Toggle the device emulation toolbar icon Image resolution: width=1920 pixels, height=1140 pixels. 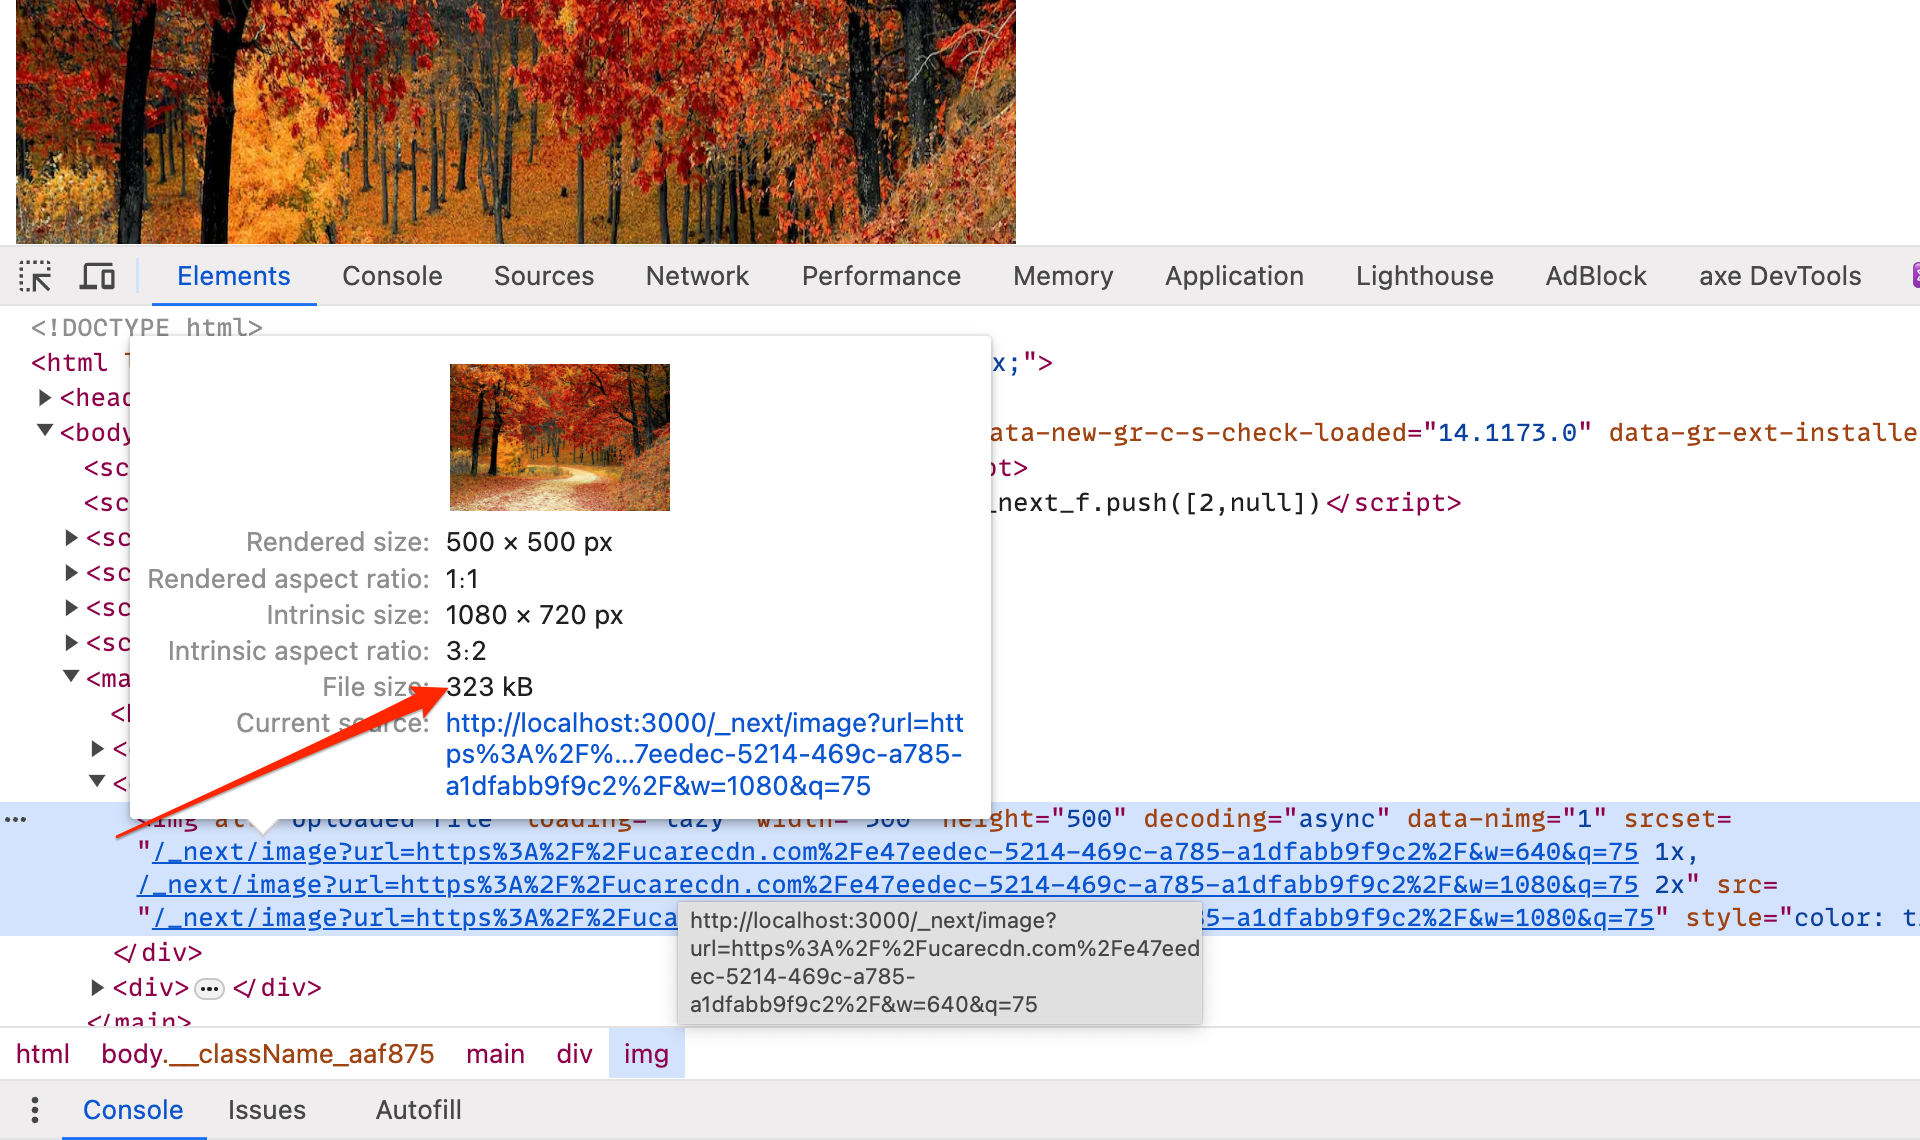97,275
